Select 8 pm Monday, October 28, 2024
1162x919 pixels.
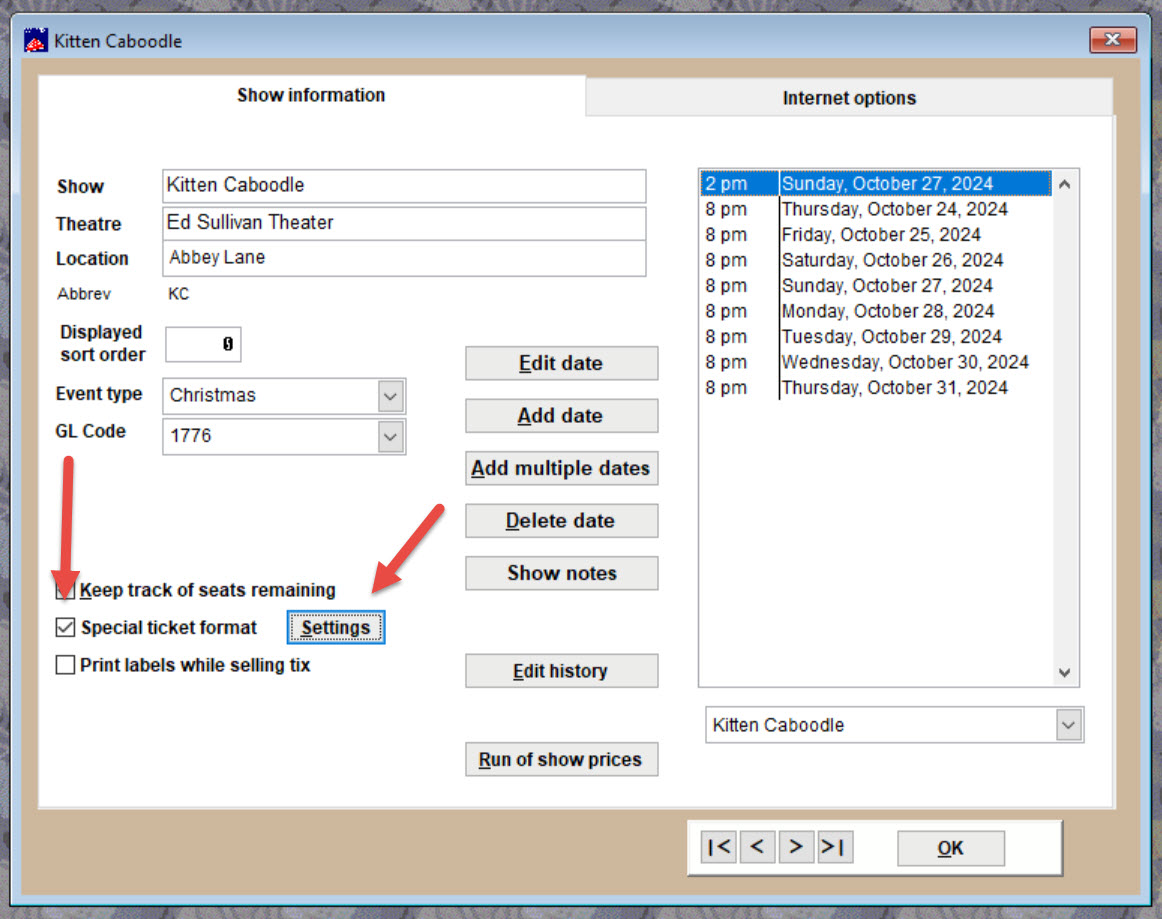pyautogui.click(x=876, y=311)
